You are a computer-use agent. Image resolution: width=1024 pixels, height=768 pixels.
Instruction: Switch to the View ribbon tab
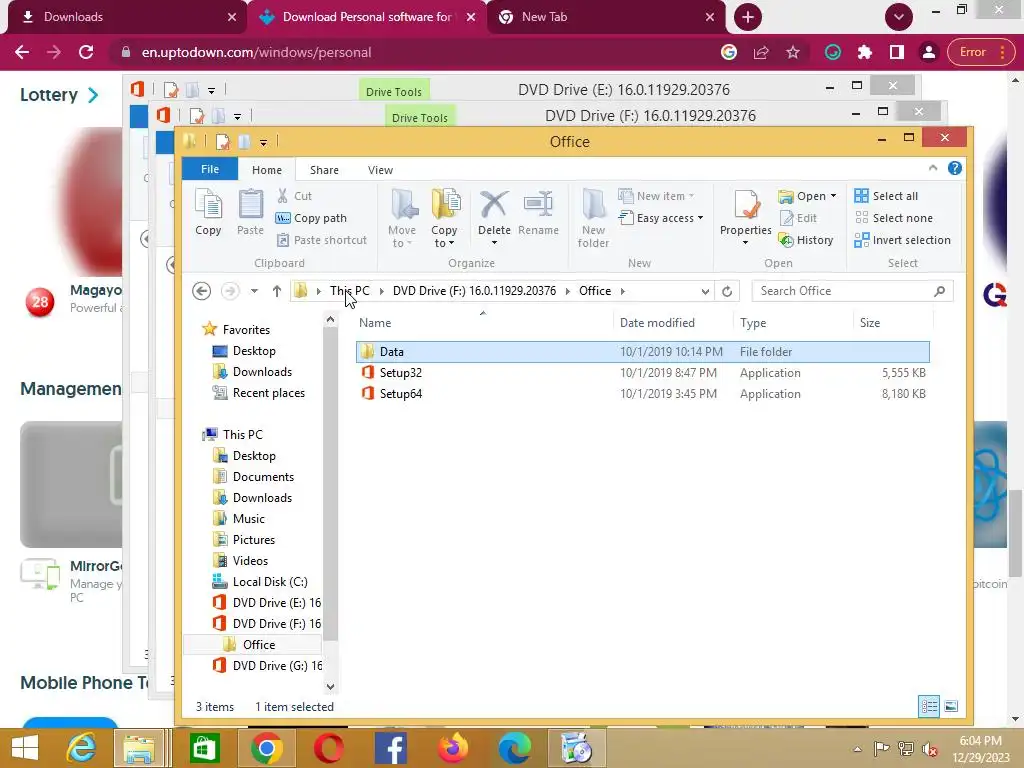(x=380, y=170)
